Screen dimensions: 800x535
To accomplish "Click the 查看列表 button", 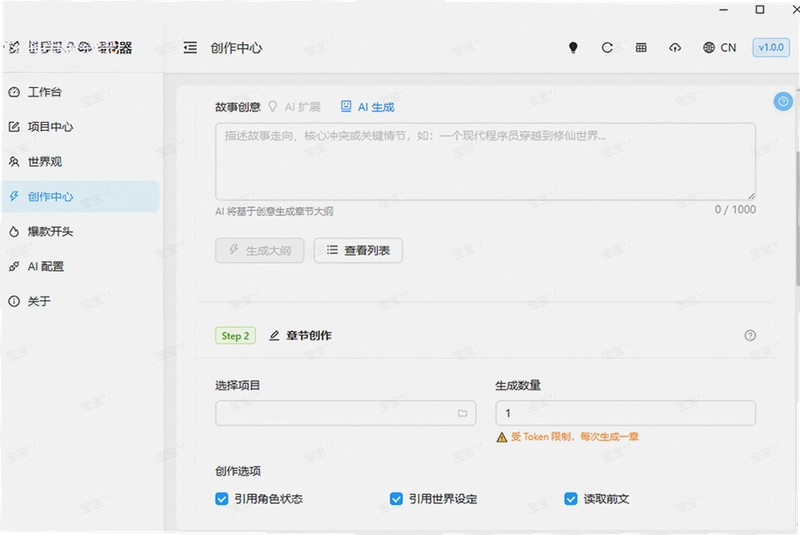I will click(358, 250).
